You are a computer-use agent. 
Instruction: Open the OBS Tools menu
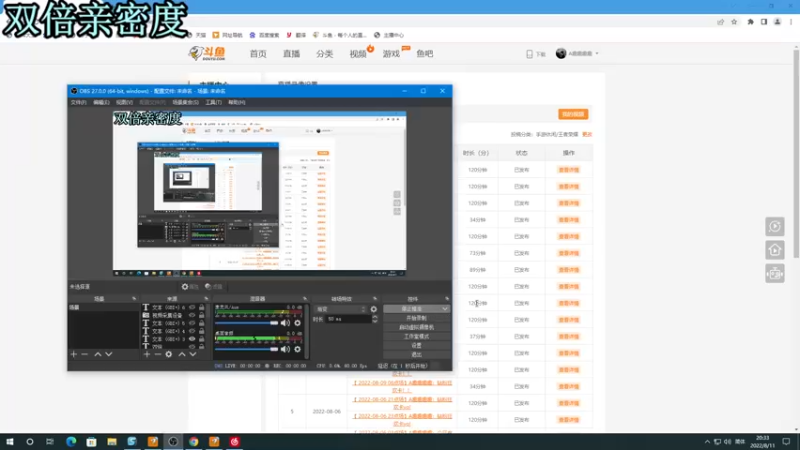[x=213, y=103]
